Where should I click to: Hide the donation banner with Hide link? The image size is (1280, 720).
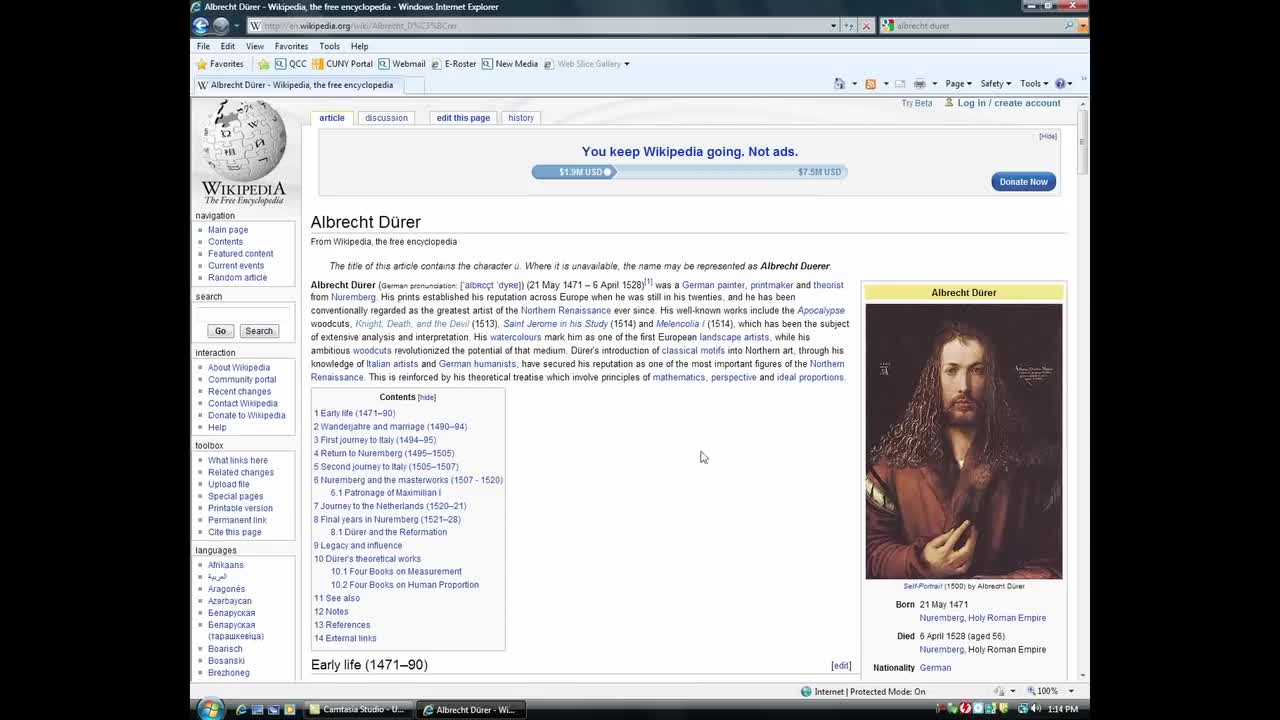(1047, 136)
